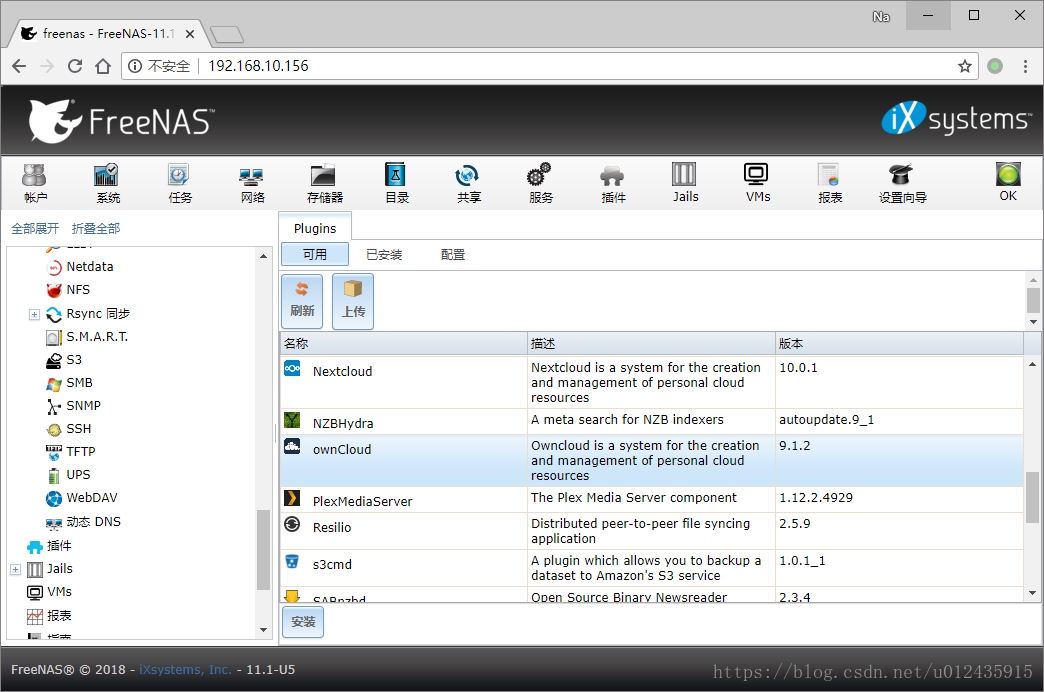
Task: Open the VMs toolbar icon
Action: pos(757,182)
